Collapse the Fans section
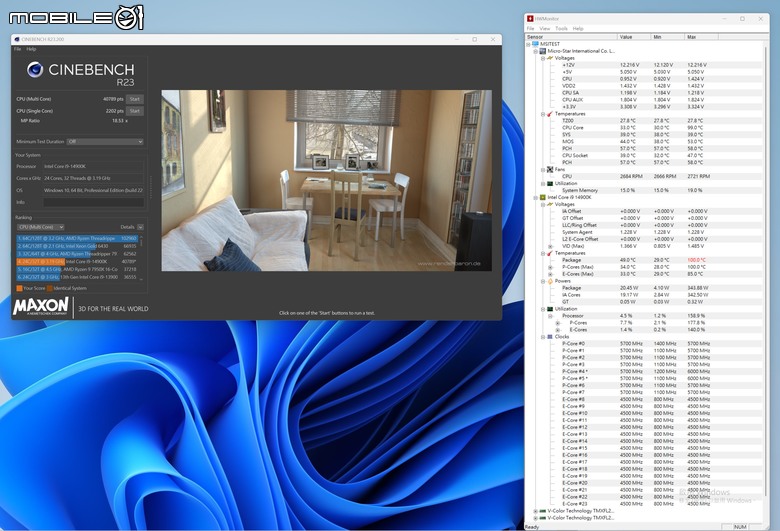Screen dimensions: 780x531 (x=543, y=170)
